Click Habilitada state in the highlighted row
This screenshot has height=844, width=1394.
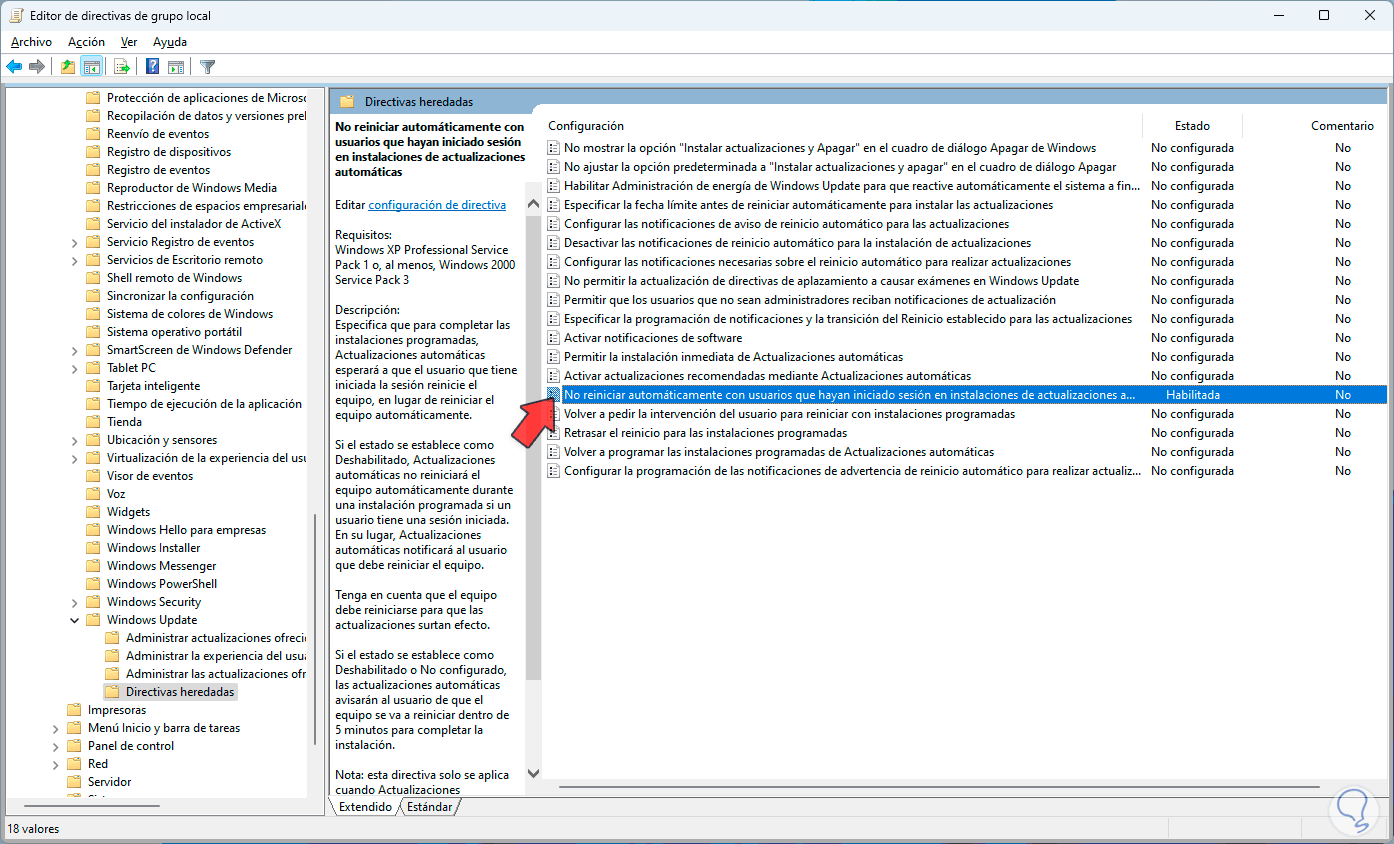[x=1192, y=395]
